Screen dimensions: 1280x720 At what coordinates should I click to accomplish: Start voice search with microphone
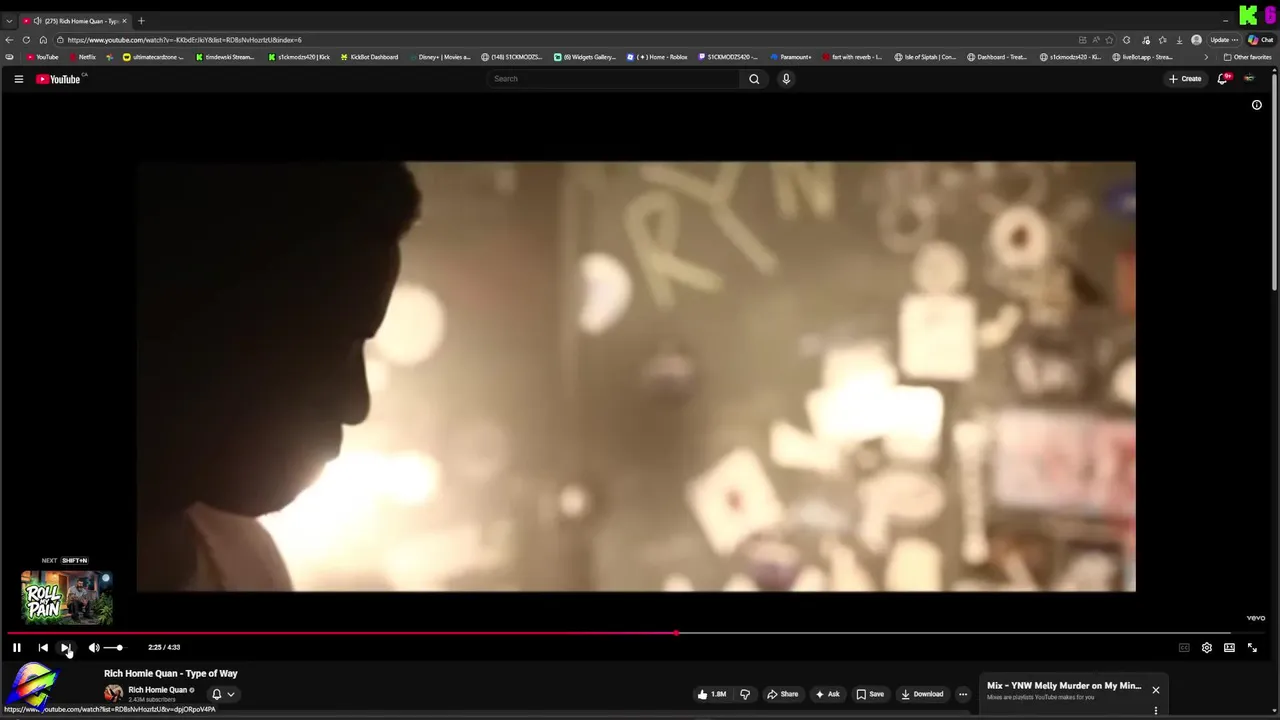pos(786,79)
